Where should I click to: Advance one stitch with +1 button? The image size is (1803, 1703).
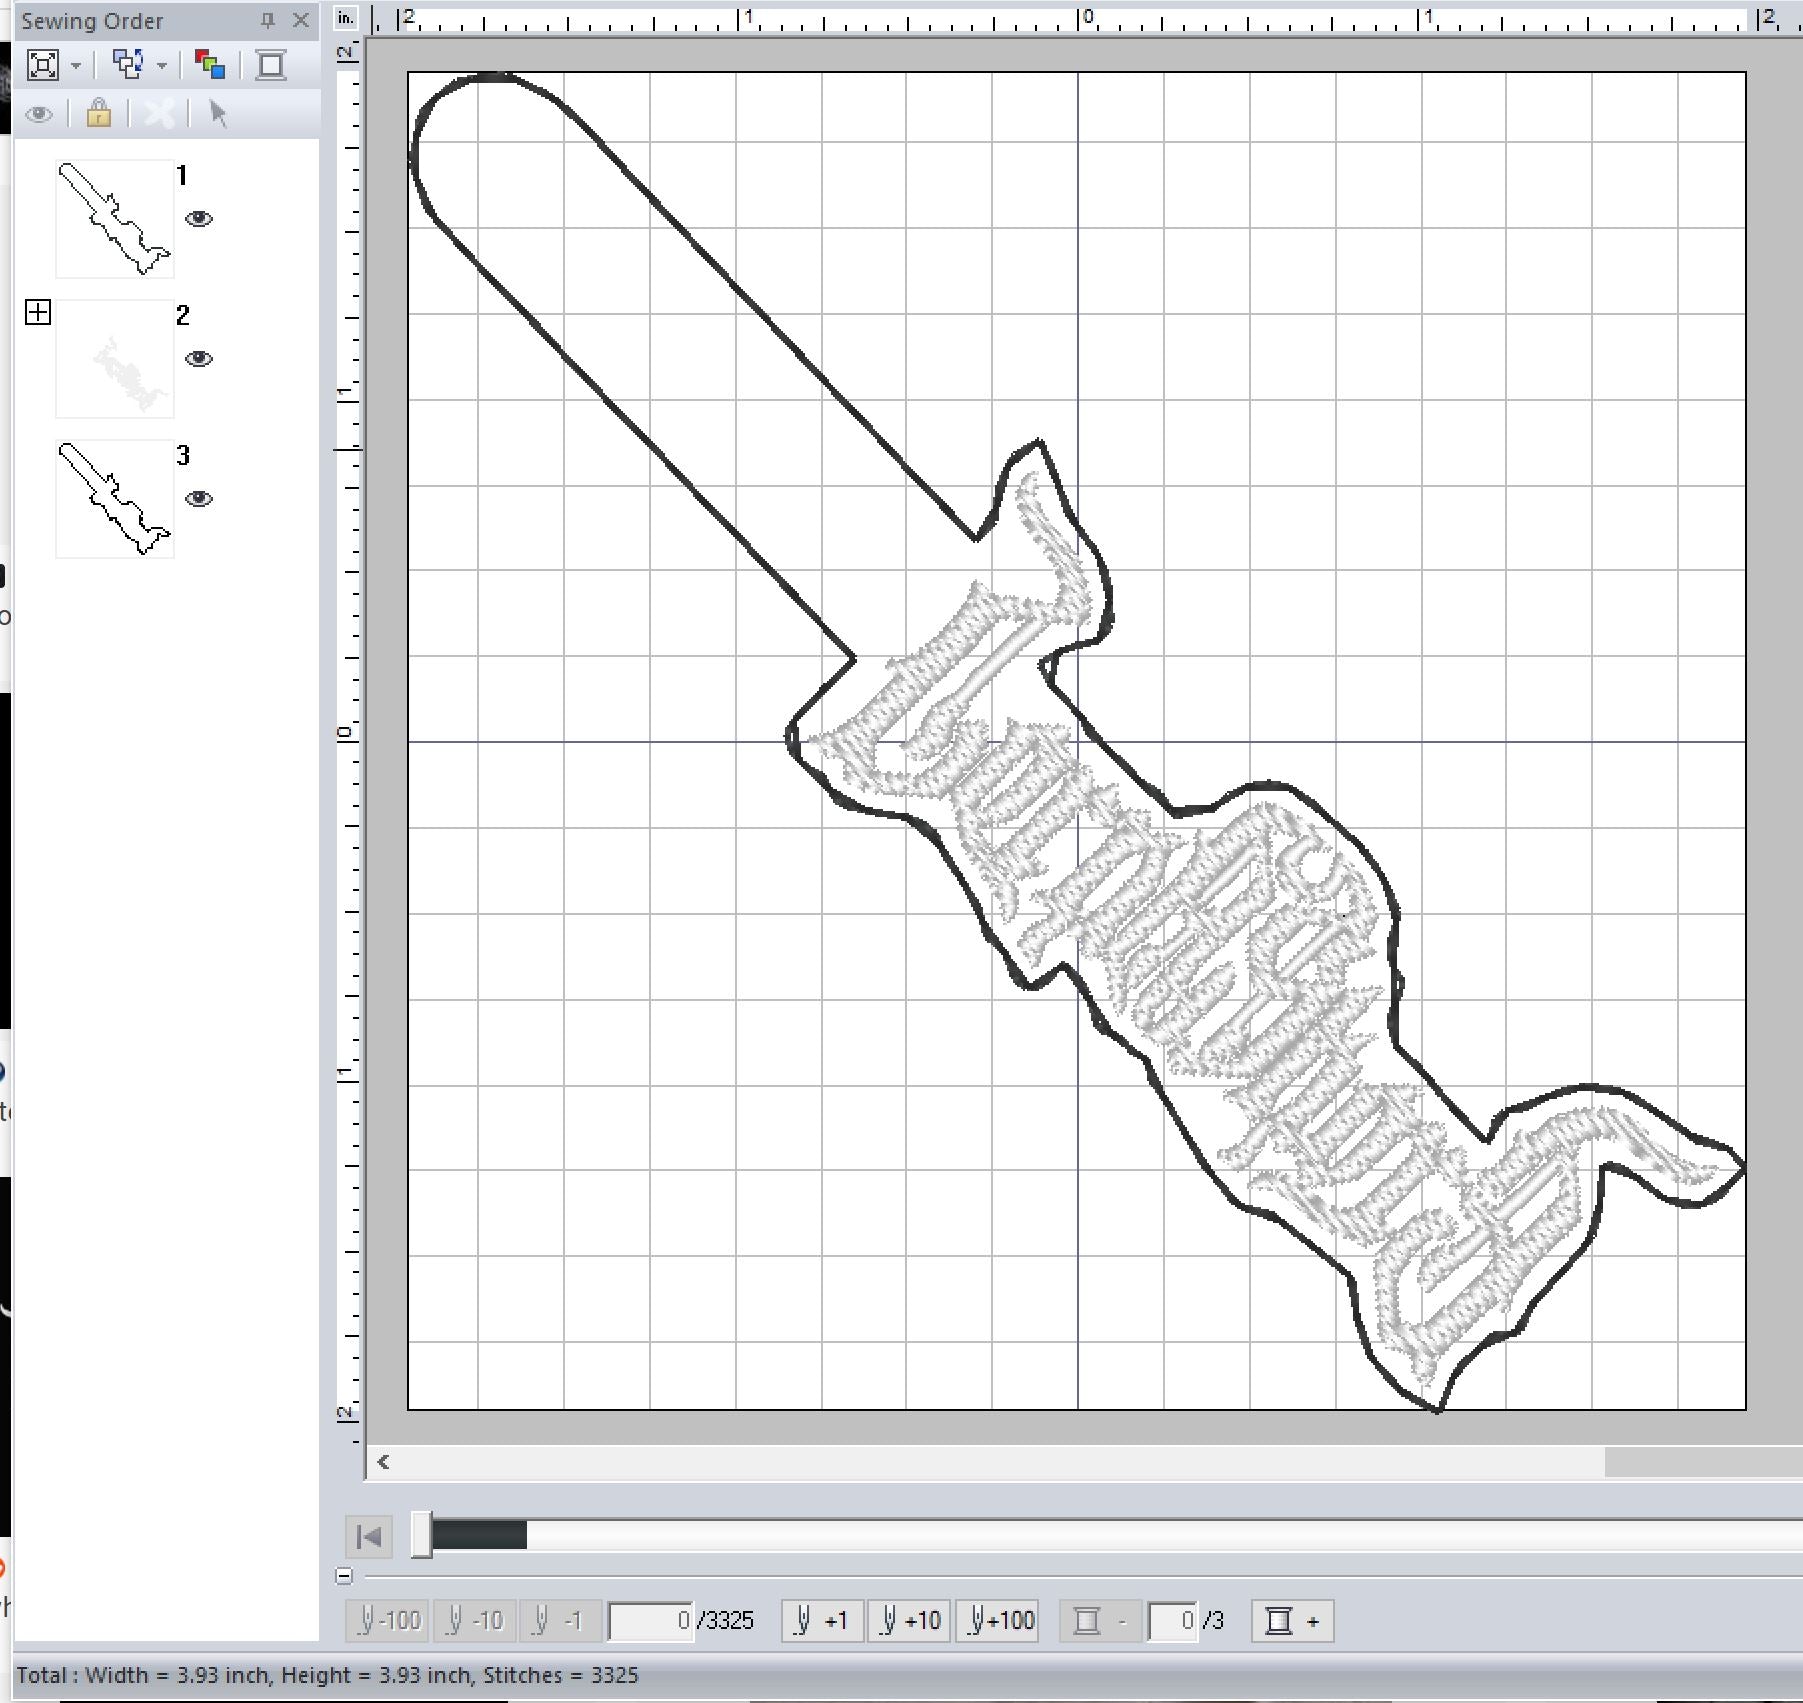pyautogui.click(x=821, y=1620)
